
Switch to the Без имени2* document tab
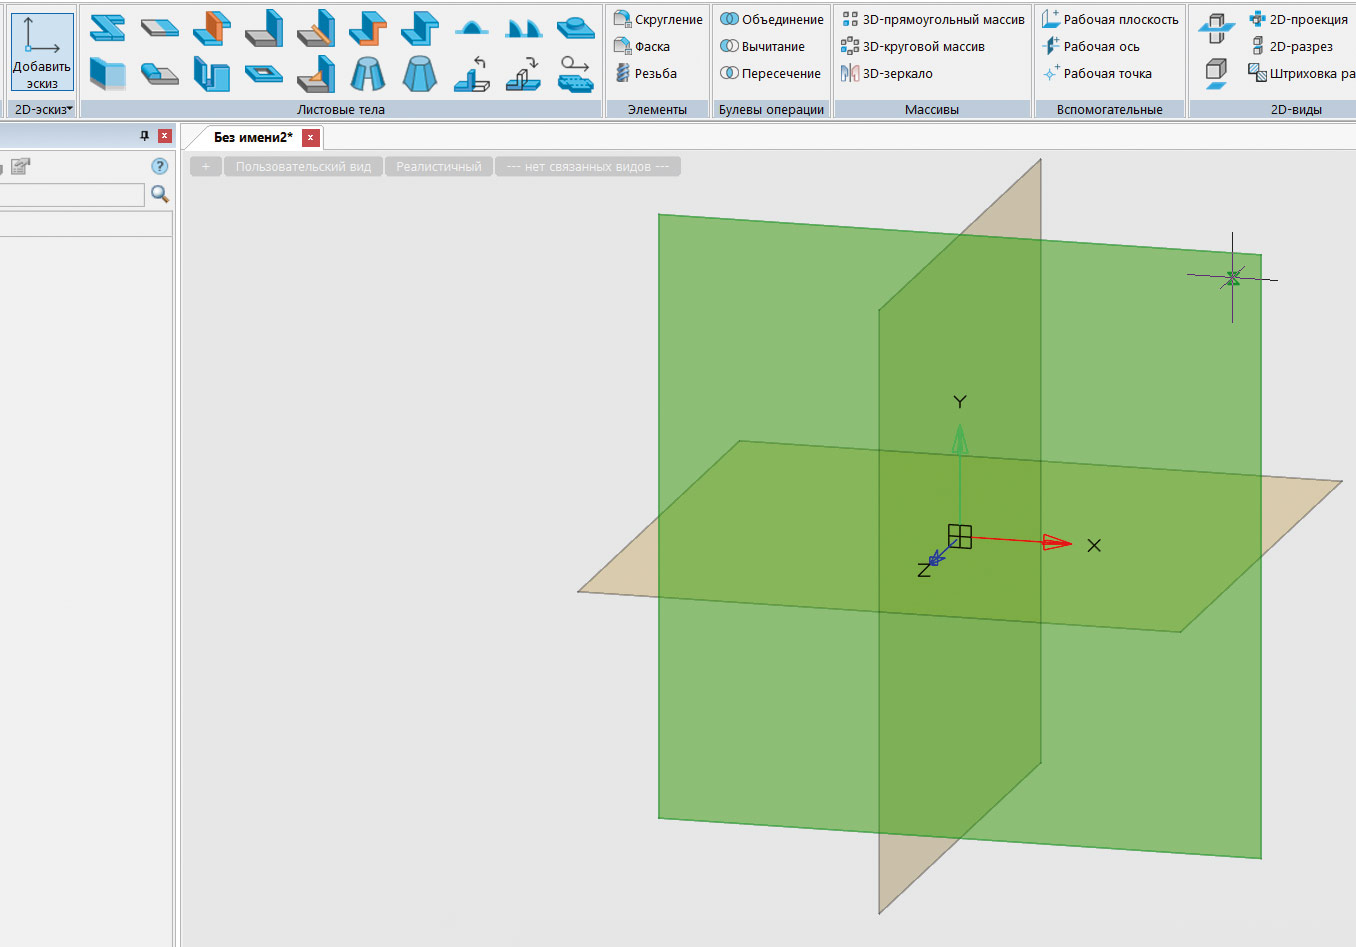tap(253, 137)
